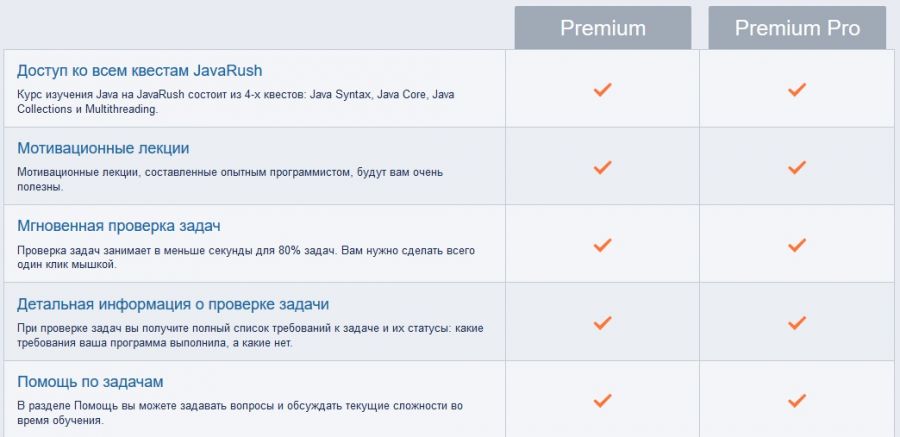Image resolution: width=900 pixels, height=437 pixels.
Task: Click Premium Pro checkmark for Мотивационные лекции
Action: (x=797, y=167)
